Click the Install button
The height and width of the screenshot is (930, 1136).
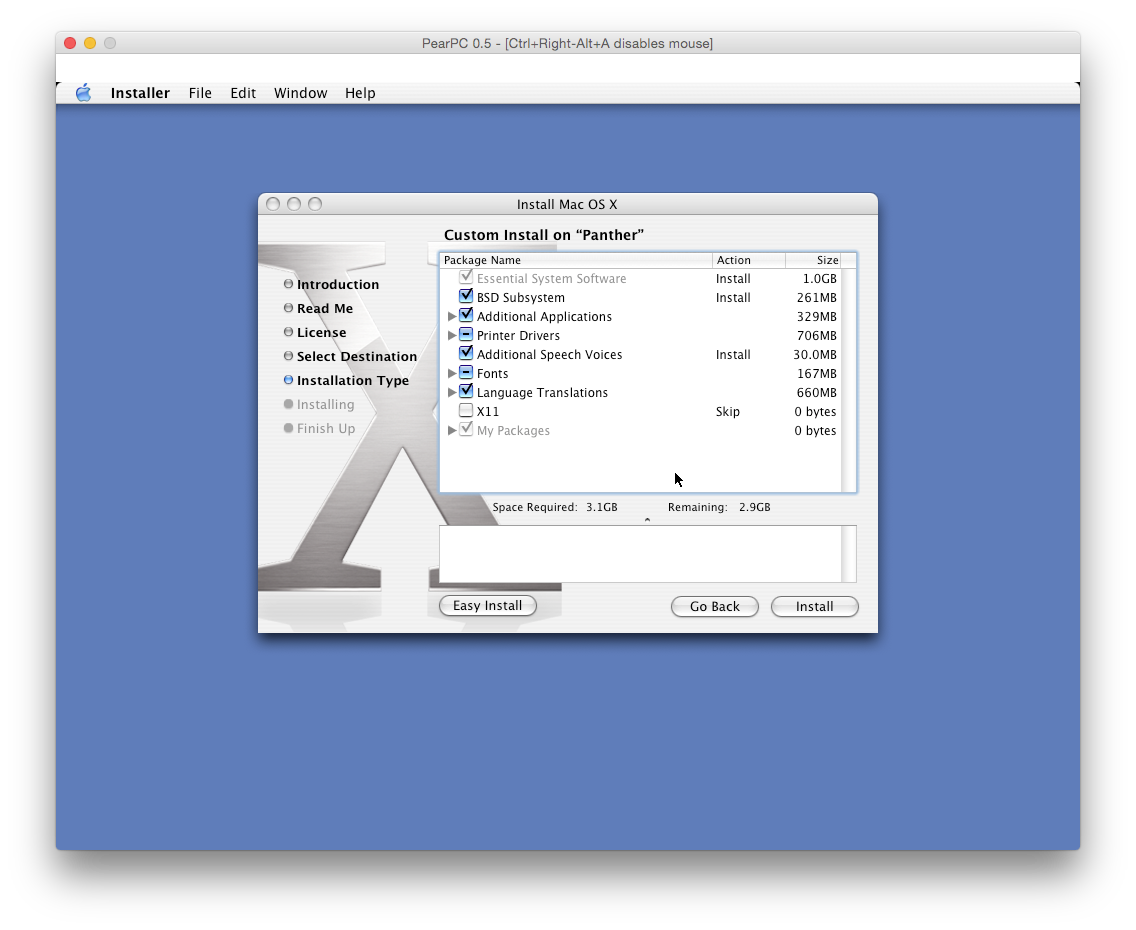[814, 606]
